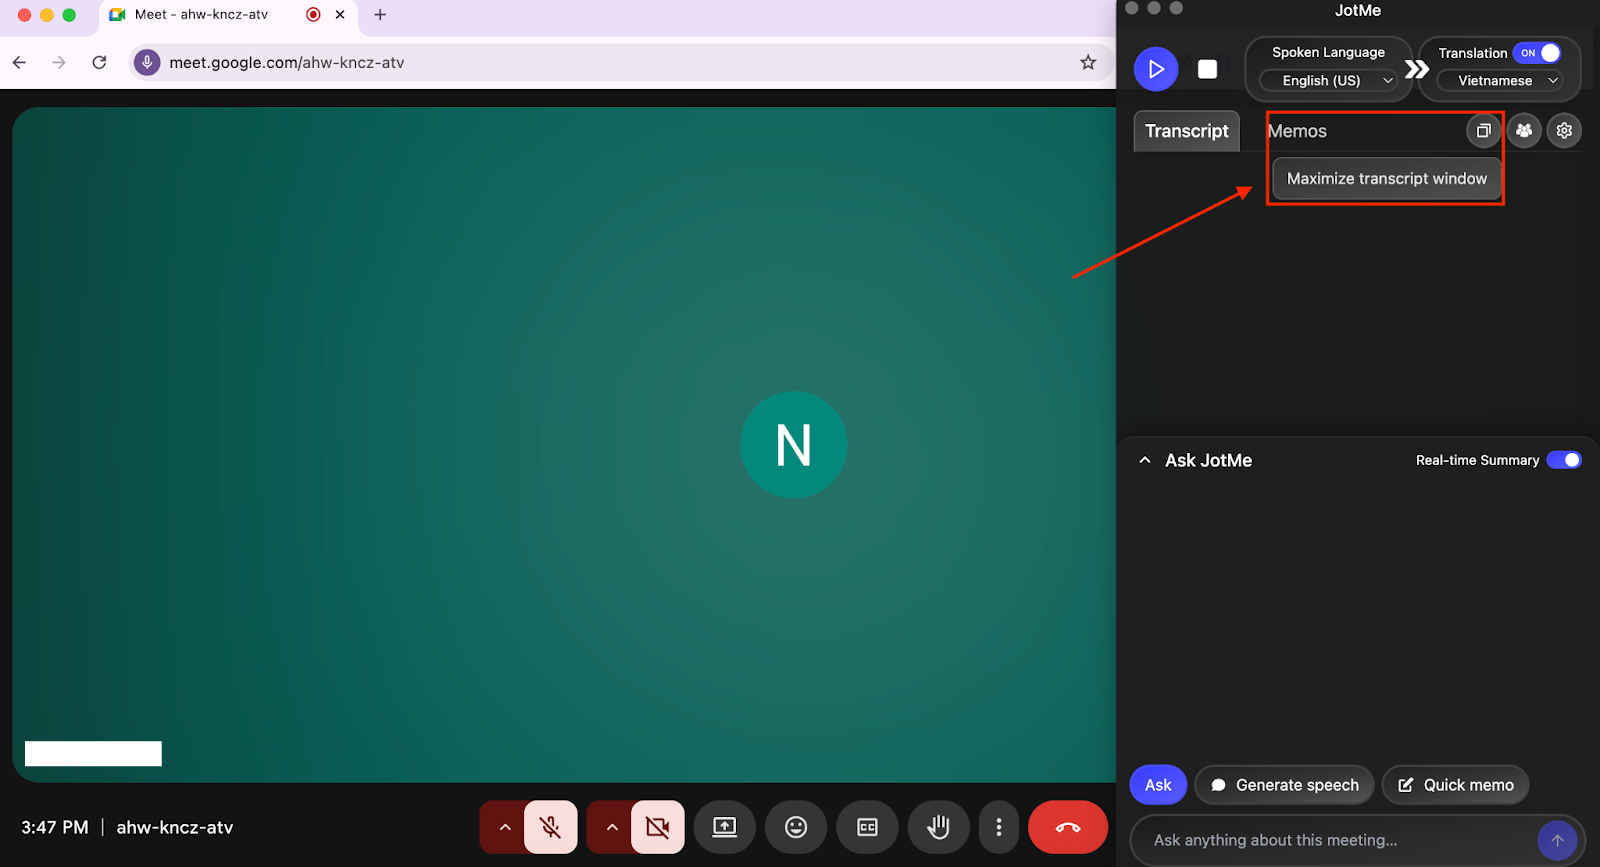
Task: Turn on the camera in Google Meet
Action: pyautogui.click(x=658, y=827)
